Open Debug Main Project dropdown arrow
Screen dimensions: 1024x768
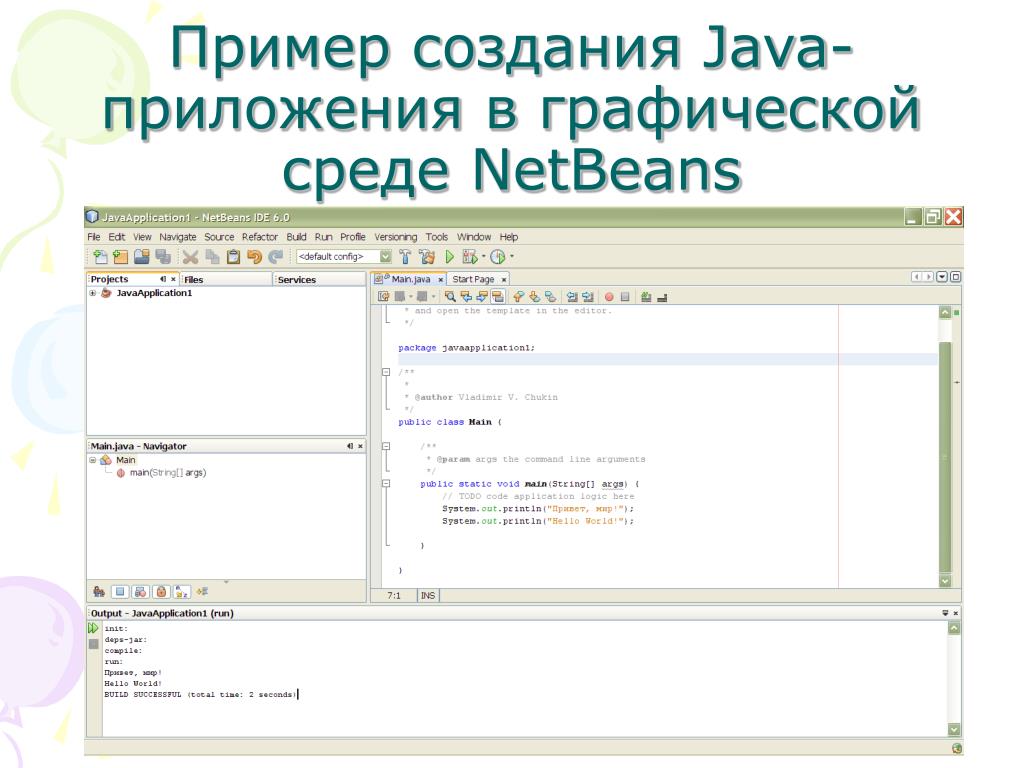pyautogui.click(x=483, y=257)
